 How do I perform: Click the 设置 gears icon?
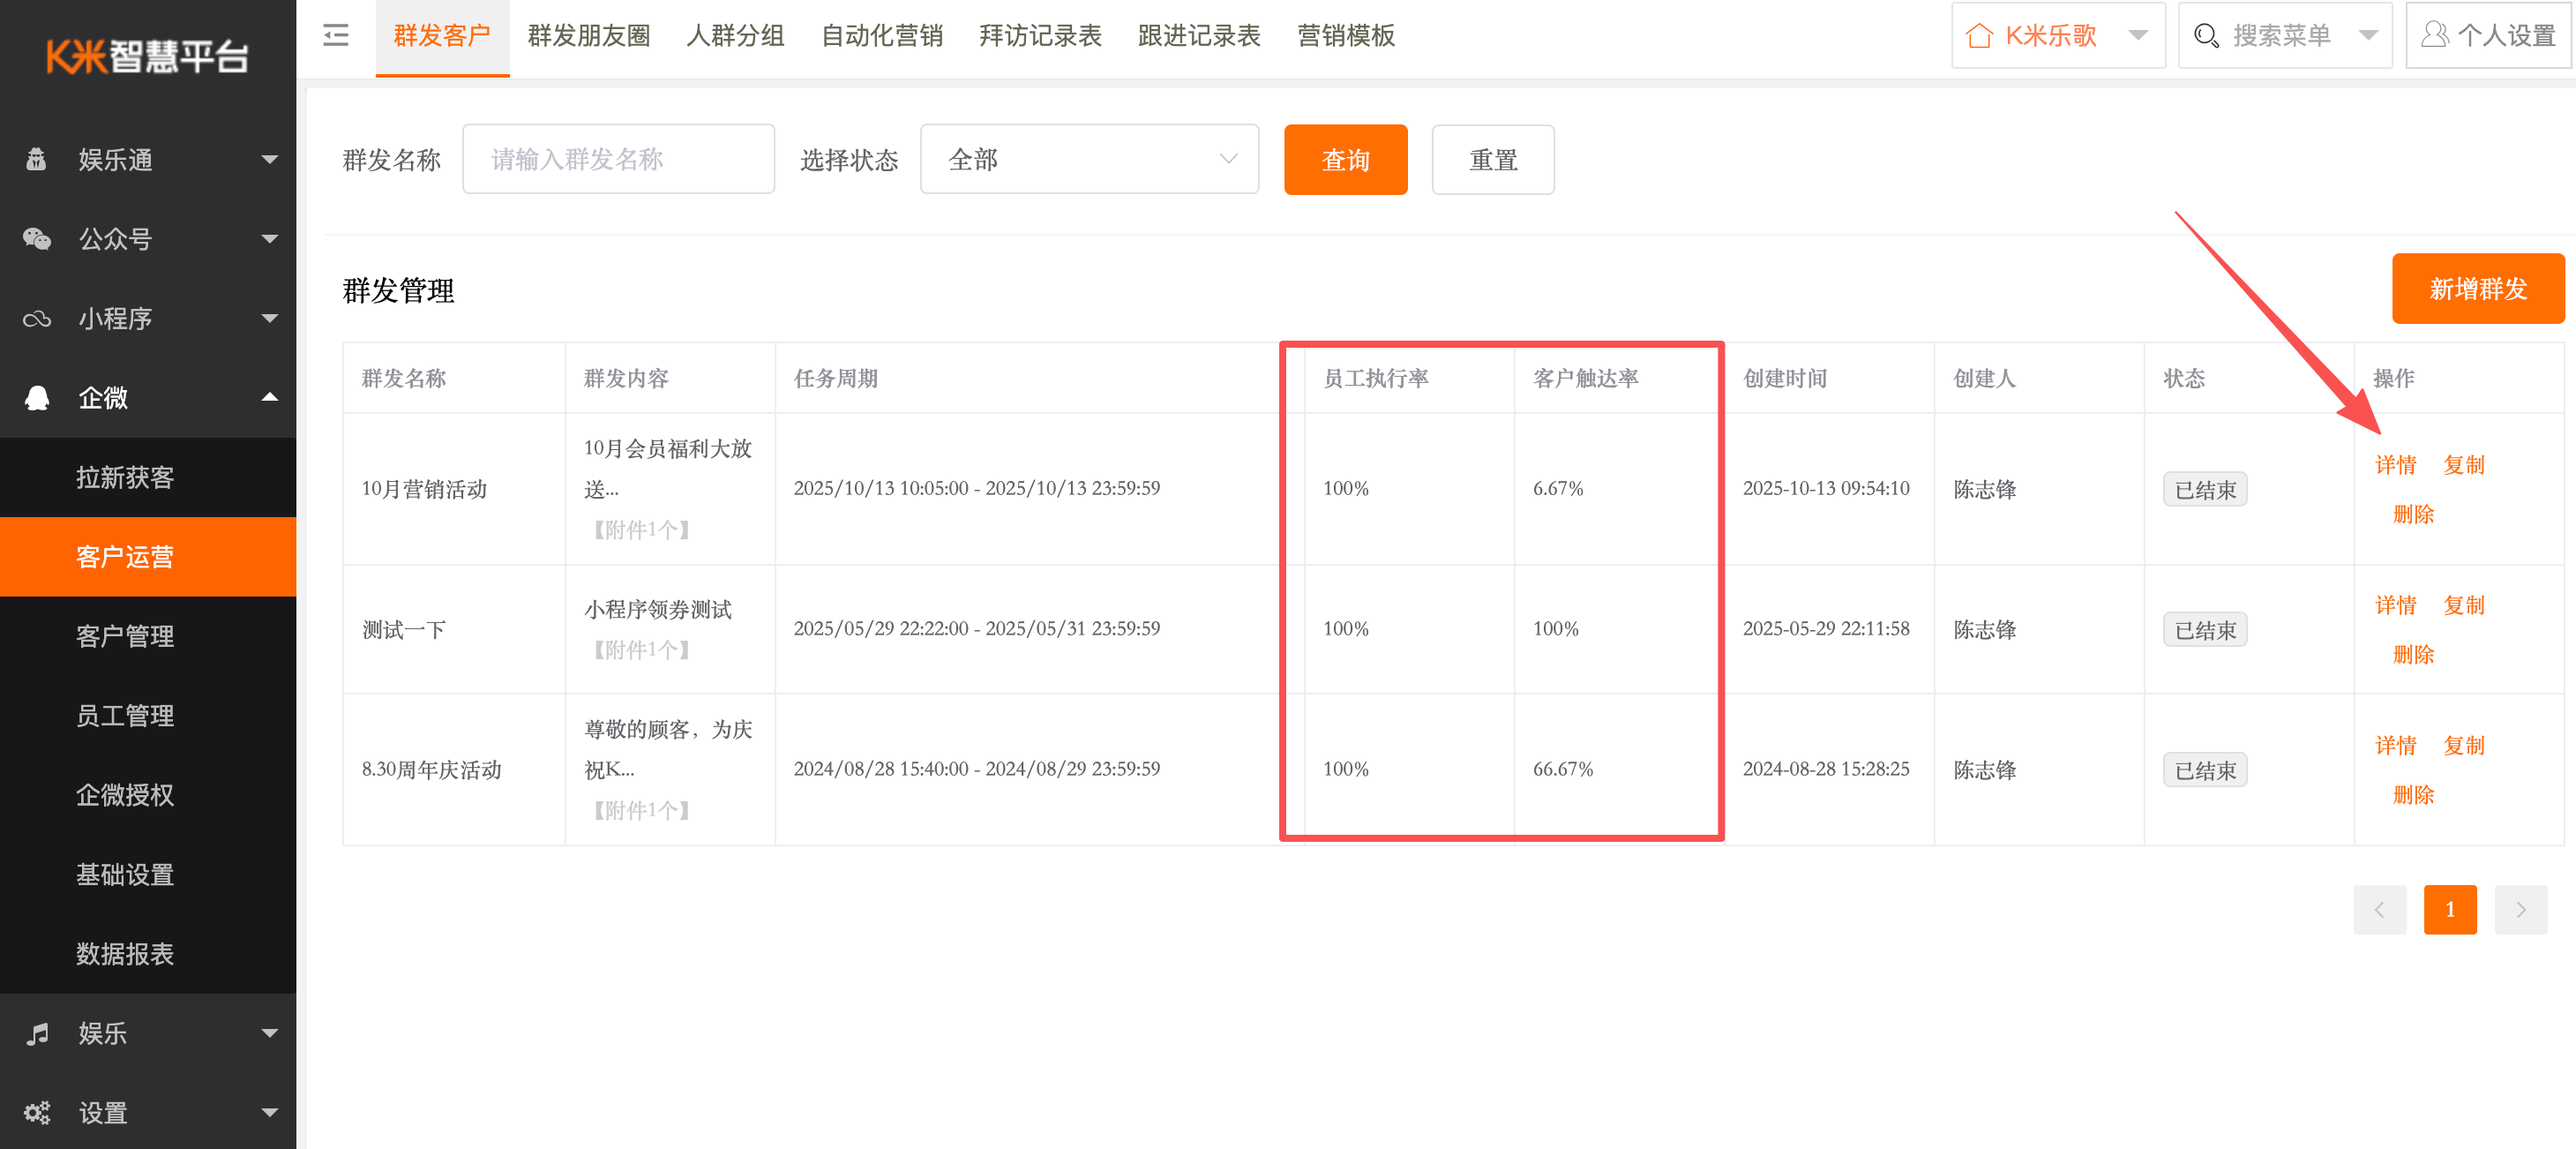37,1112
